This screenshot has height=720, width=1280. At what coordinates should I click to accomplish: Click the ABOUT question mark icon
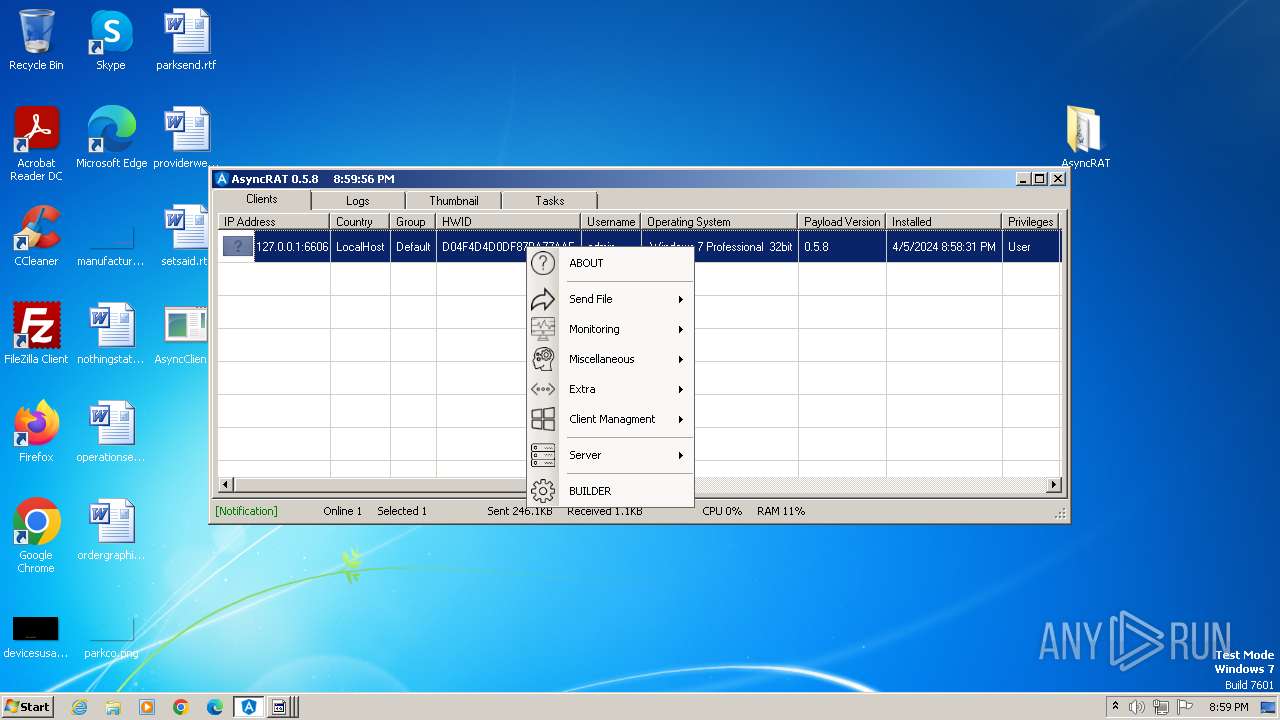[542, 263]
